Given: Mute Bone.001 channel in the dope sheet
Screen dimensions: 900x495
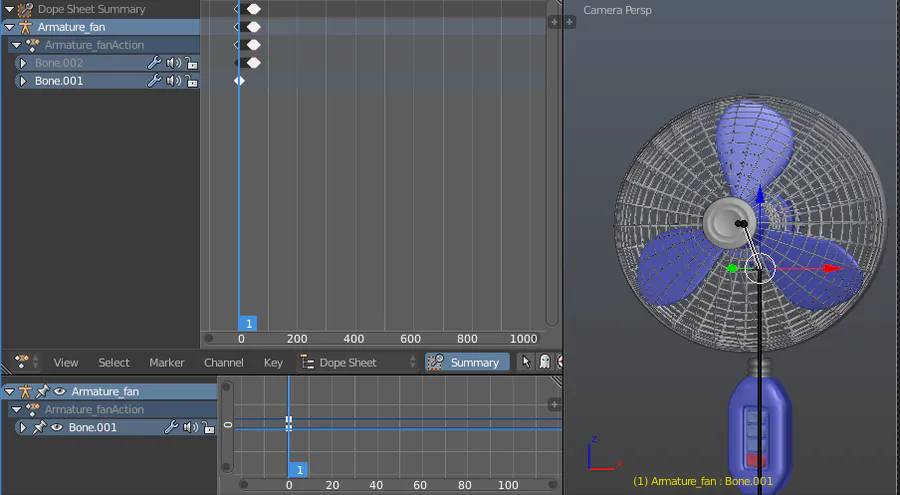Looking at the screenshot, I should pyautogui.click(x=173, y=81).
